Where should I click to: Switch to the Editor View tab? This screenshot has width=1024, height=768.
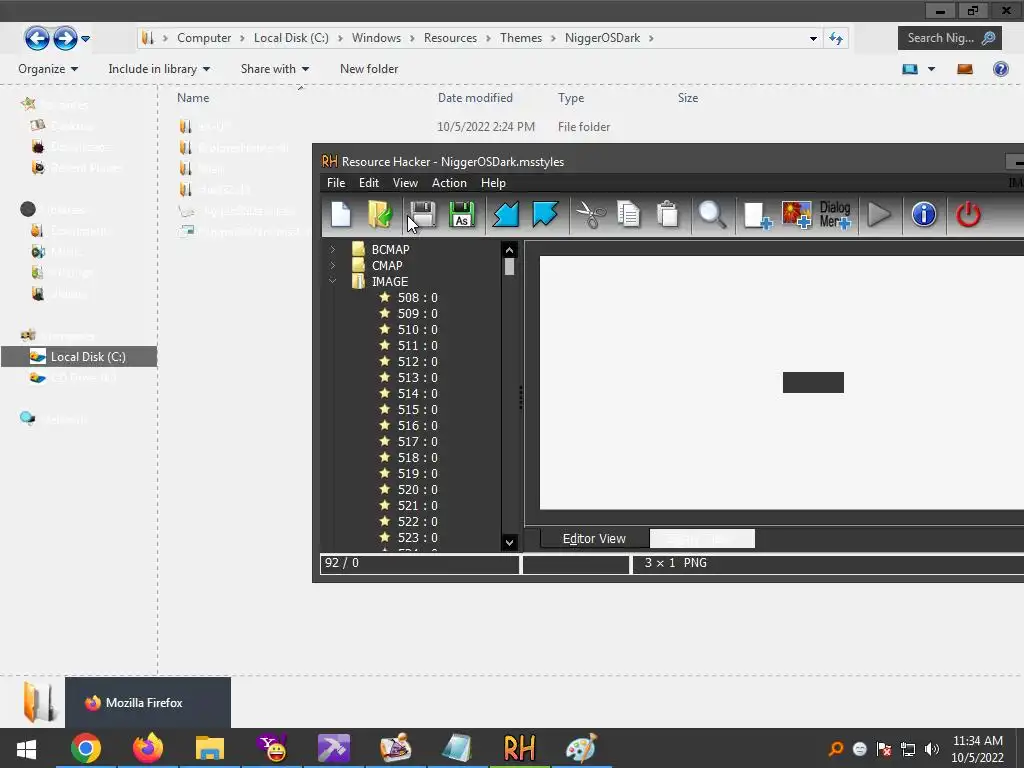[594, 538]
